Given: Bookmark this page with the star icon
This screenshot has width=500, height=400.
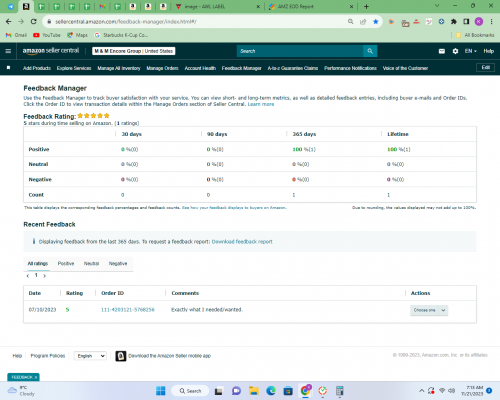Looking at the screenshot, I should [x=376, y=22].
